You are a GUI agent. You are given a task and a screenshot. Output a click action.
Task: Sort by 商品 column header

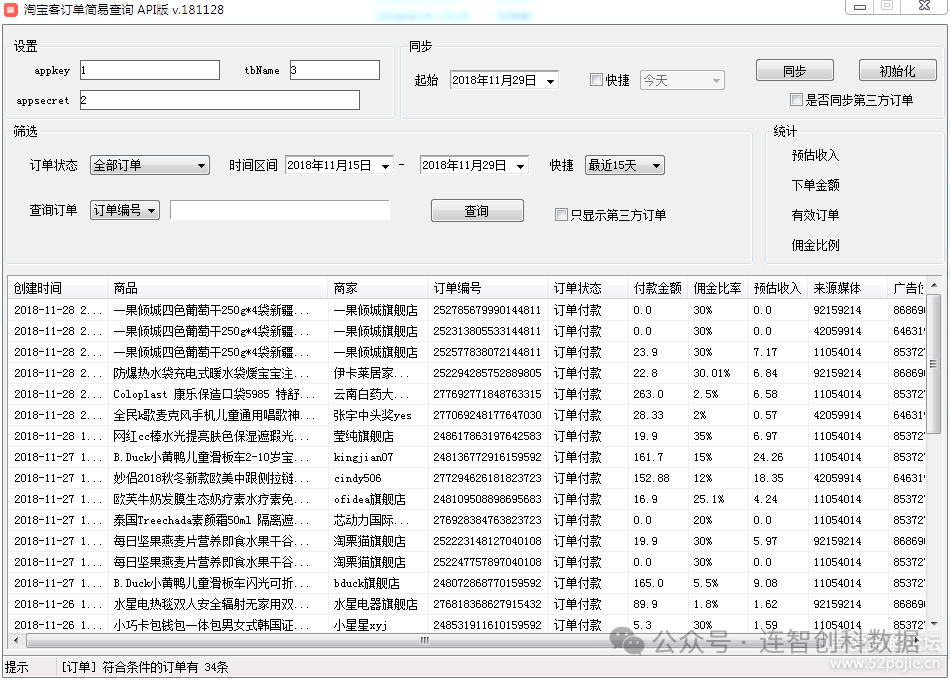click(218, 288)
